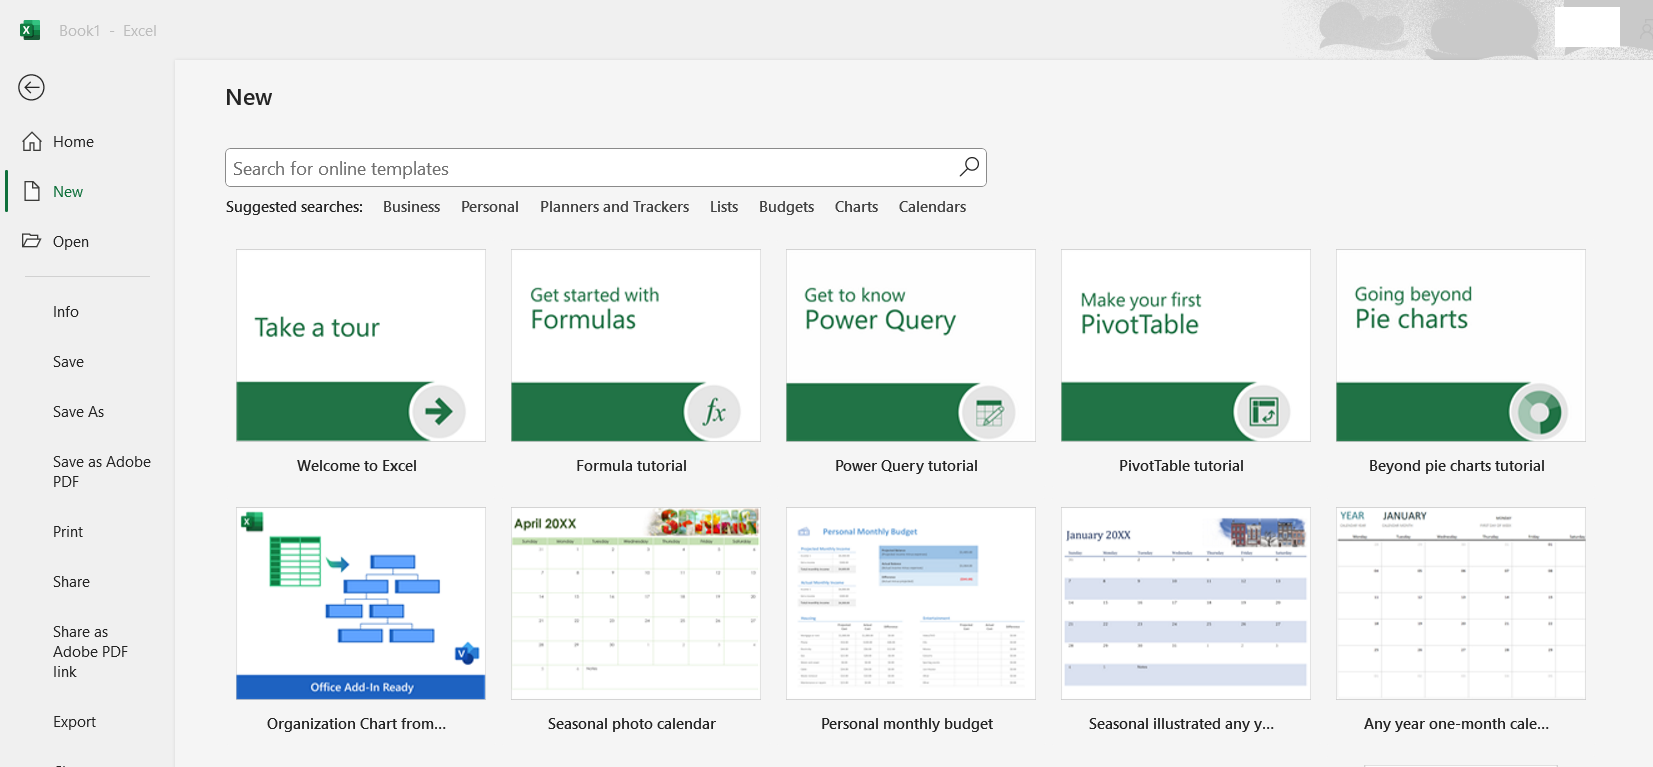Click the Home house icon in sidebar
This screenshot has height=767, width=1653.
[32, 141]
